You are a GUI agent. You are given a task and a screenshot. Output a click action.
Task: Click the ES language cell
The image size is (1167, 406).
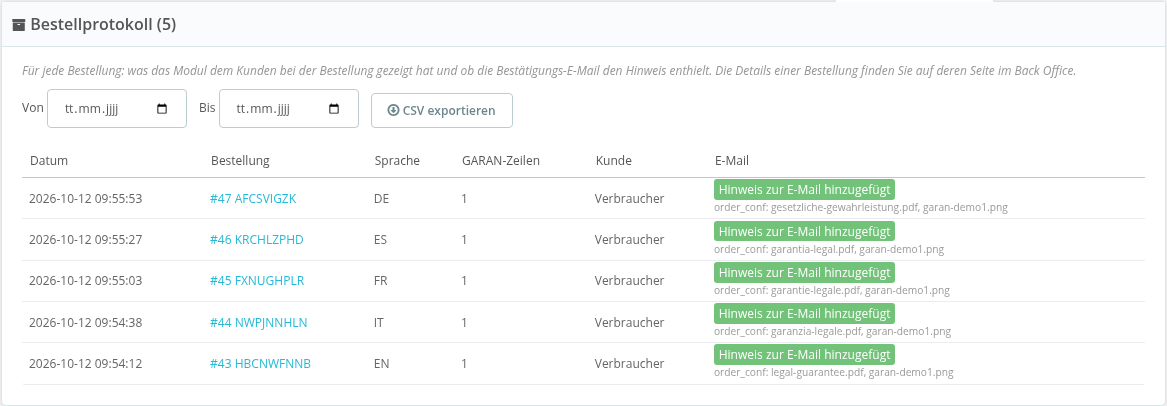point(381,239)
